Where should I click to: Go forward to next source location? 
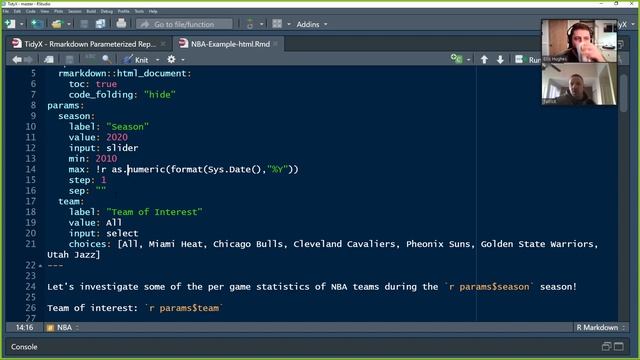[28, 60]
